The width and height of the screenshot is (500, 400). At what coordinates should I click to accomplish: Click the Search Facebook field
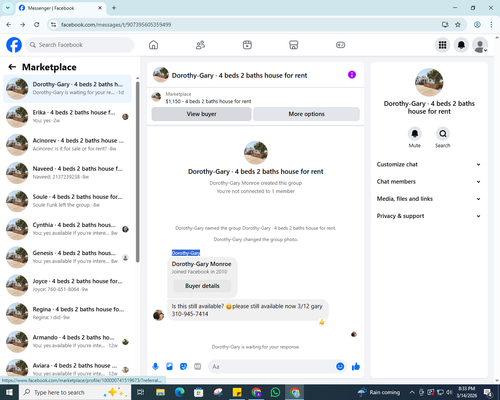coord(80,45)
